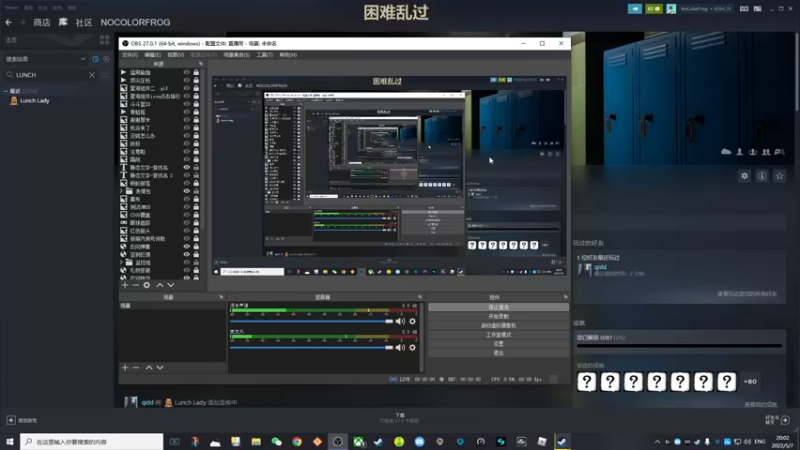This screenshot has height=450, width=800.
Task: Add a new source with the plus icon
Action: 125,285
